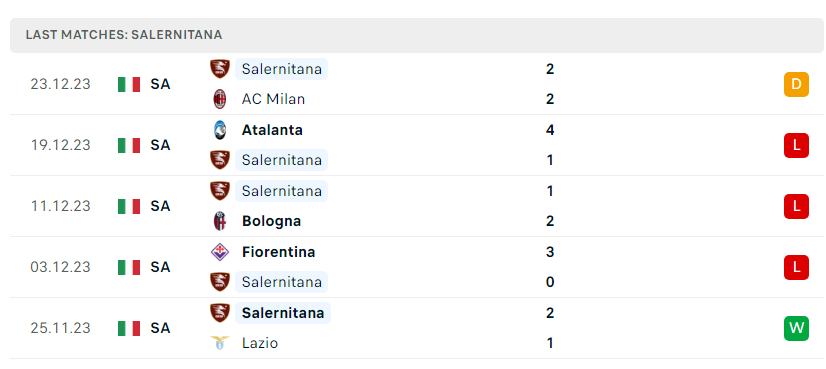Viewport: 826px width, 369px height.
Task: Click the green W win result badge
Action: pyautogui.click(x=796, y=328)
